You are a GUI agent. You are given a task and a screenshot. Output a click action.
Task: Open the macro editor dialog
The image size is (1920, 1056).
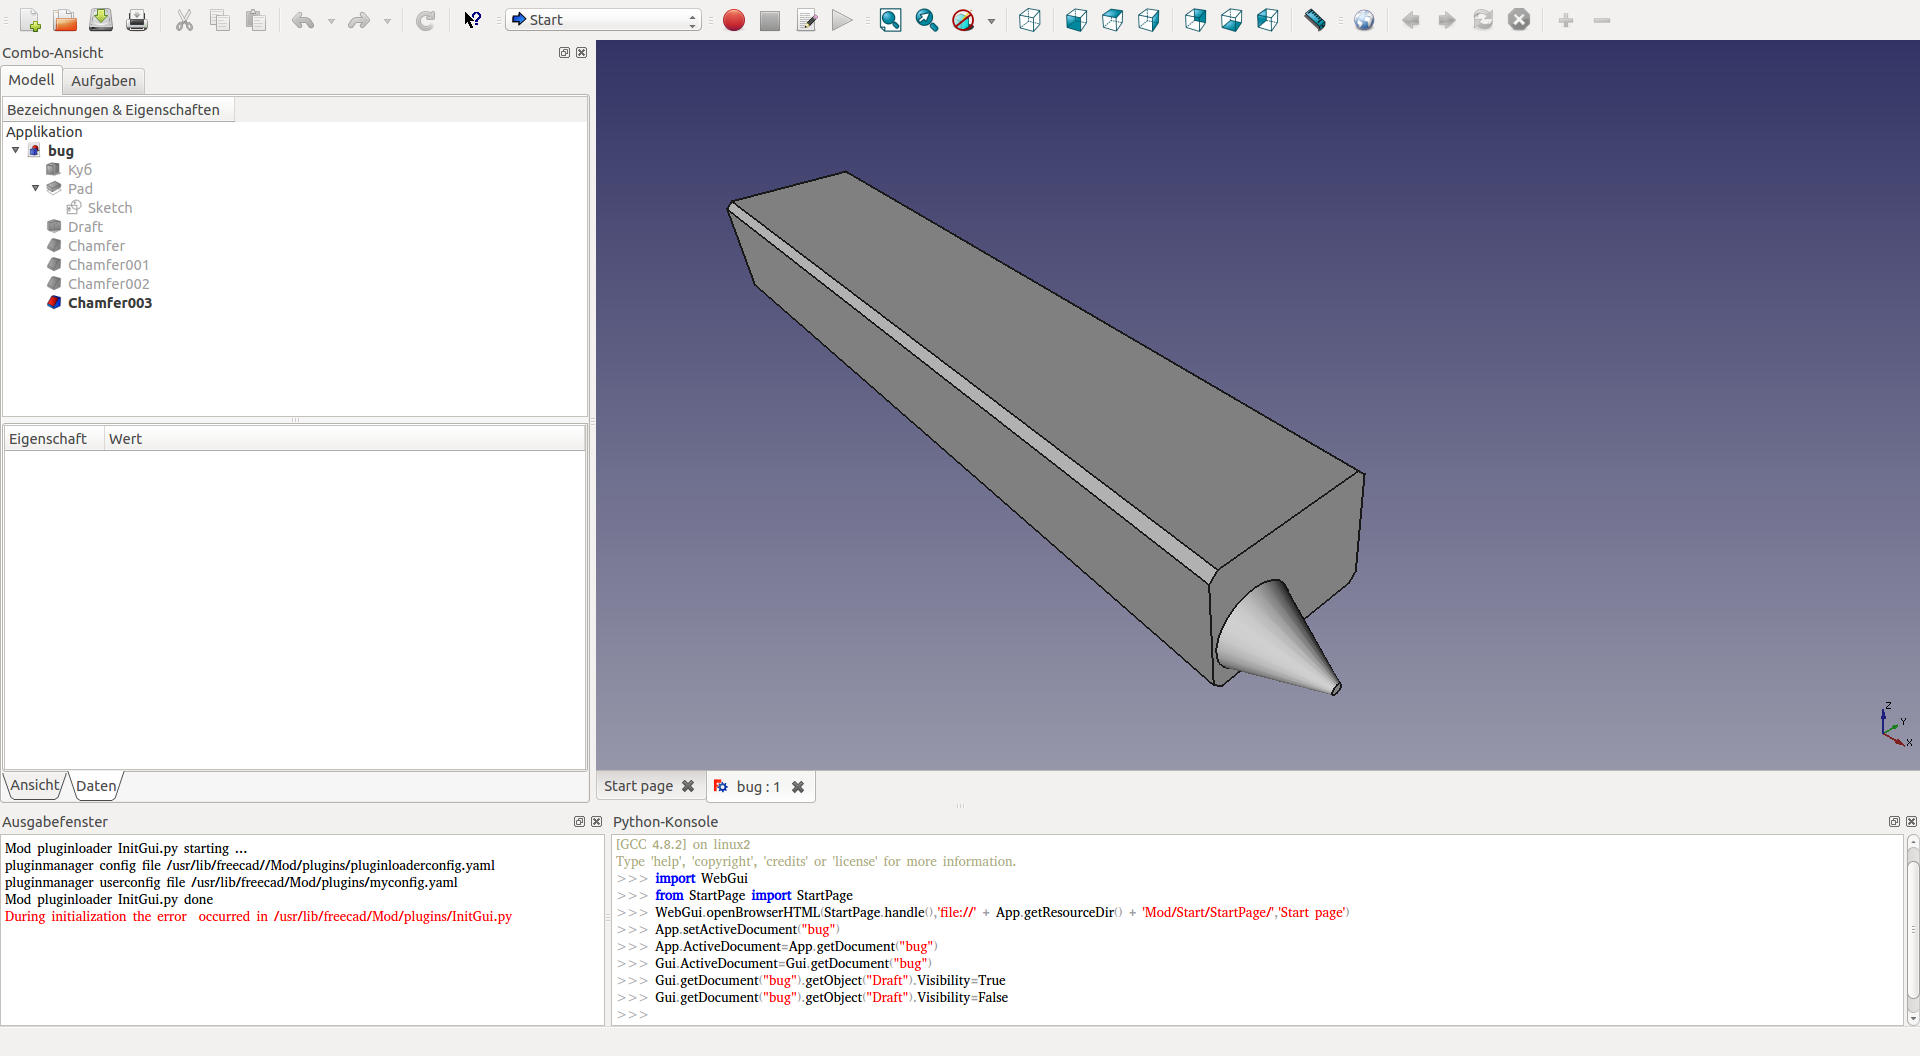(x=807, y=20)
